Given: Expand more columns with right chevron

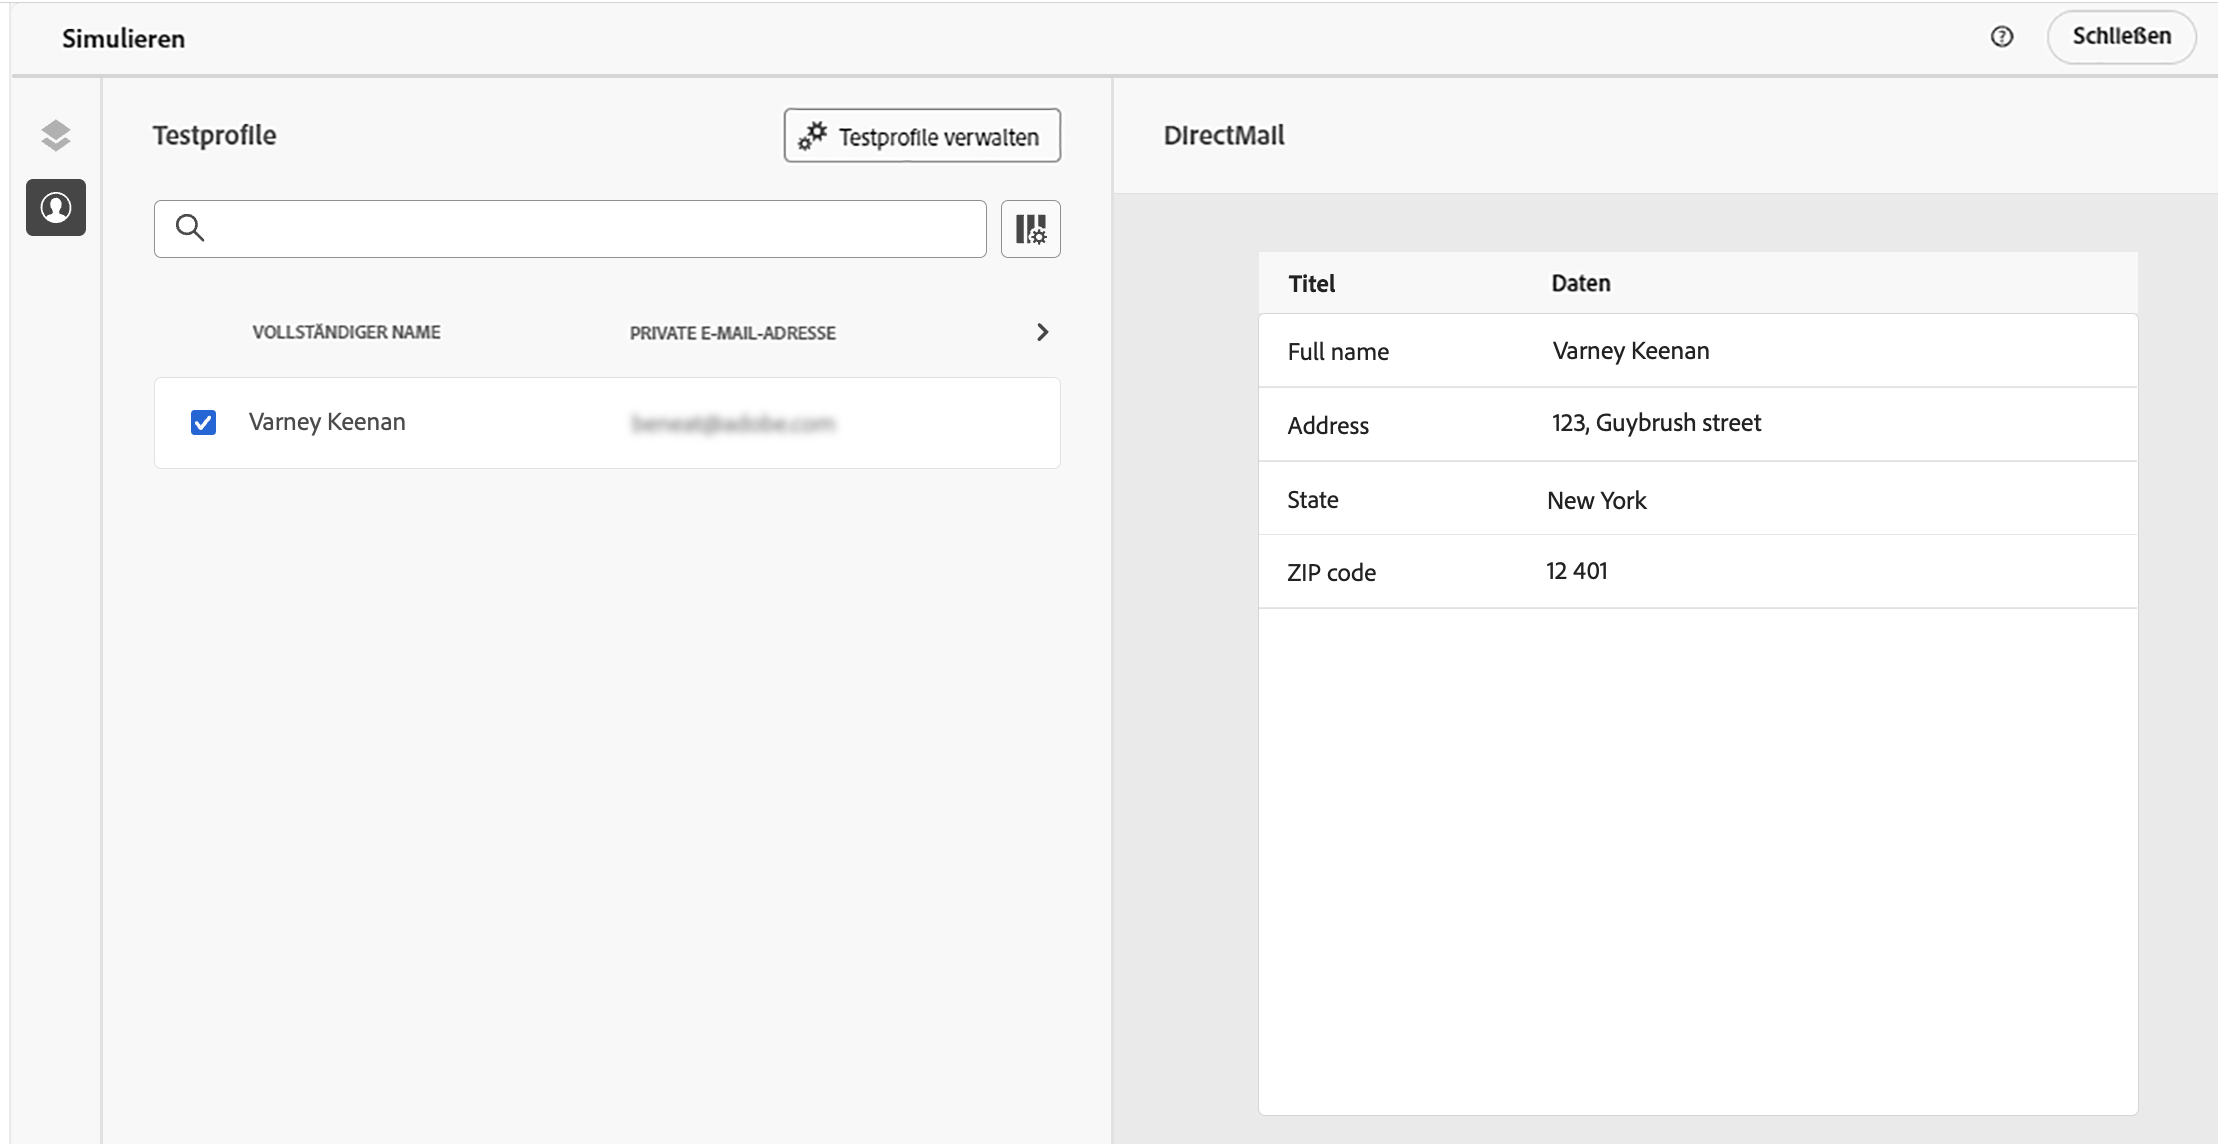Looking at the screenshot, I should pos(1042,332).
